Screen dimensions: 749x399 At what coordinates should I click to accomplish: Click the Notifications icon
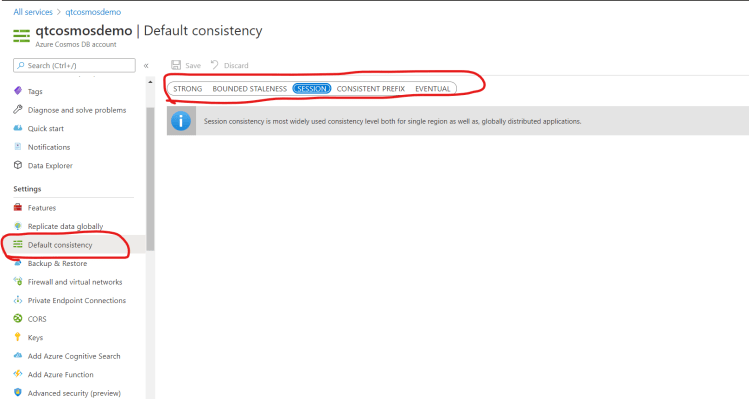(18, 147)
